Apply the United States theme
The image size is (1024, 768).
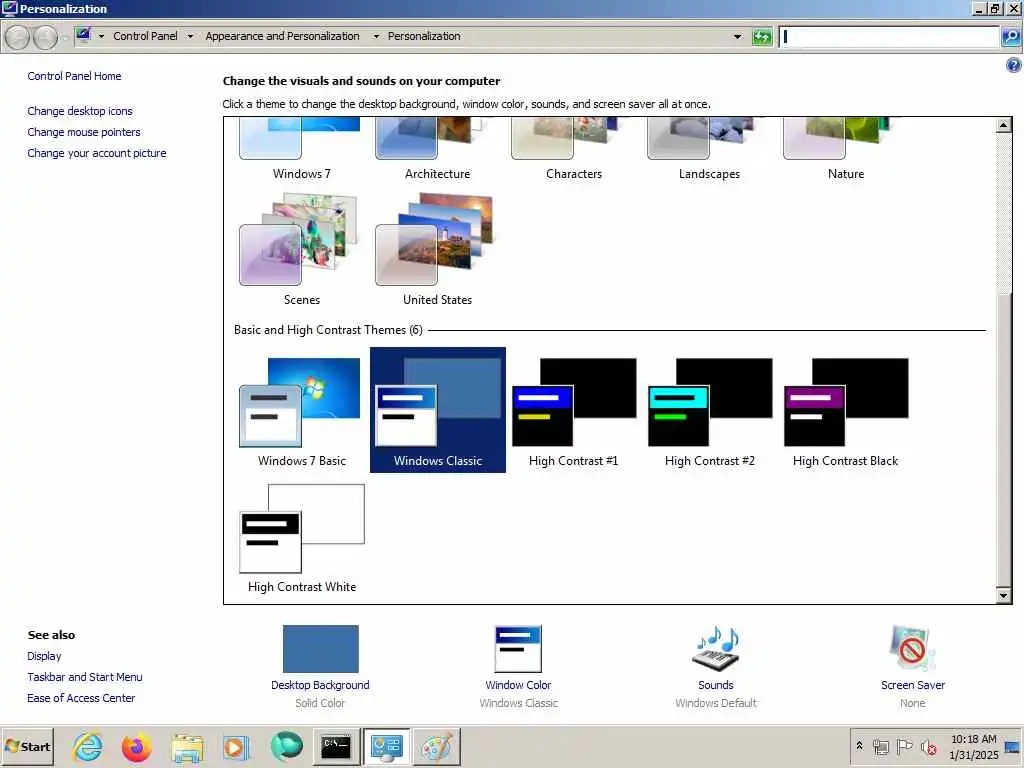tap(438, 250)
